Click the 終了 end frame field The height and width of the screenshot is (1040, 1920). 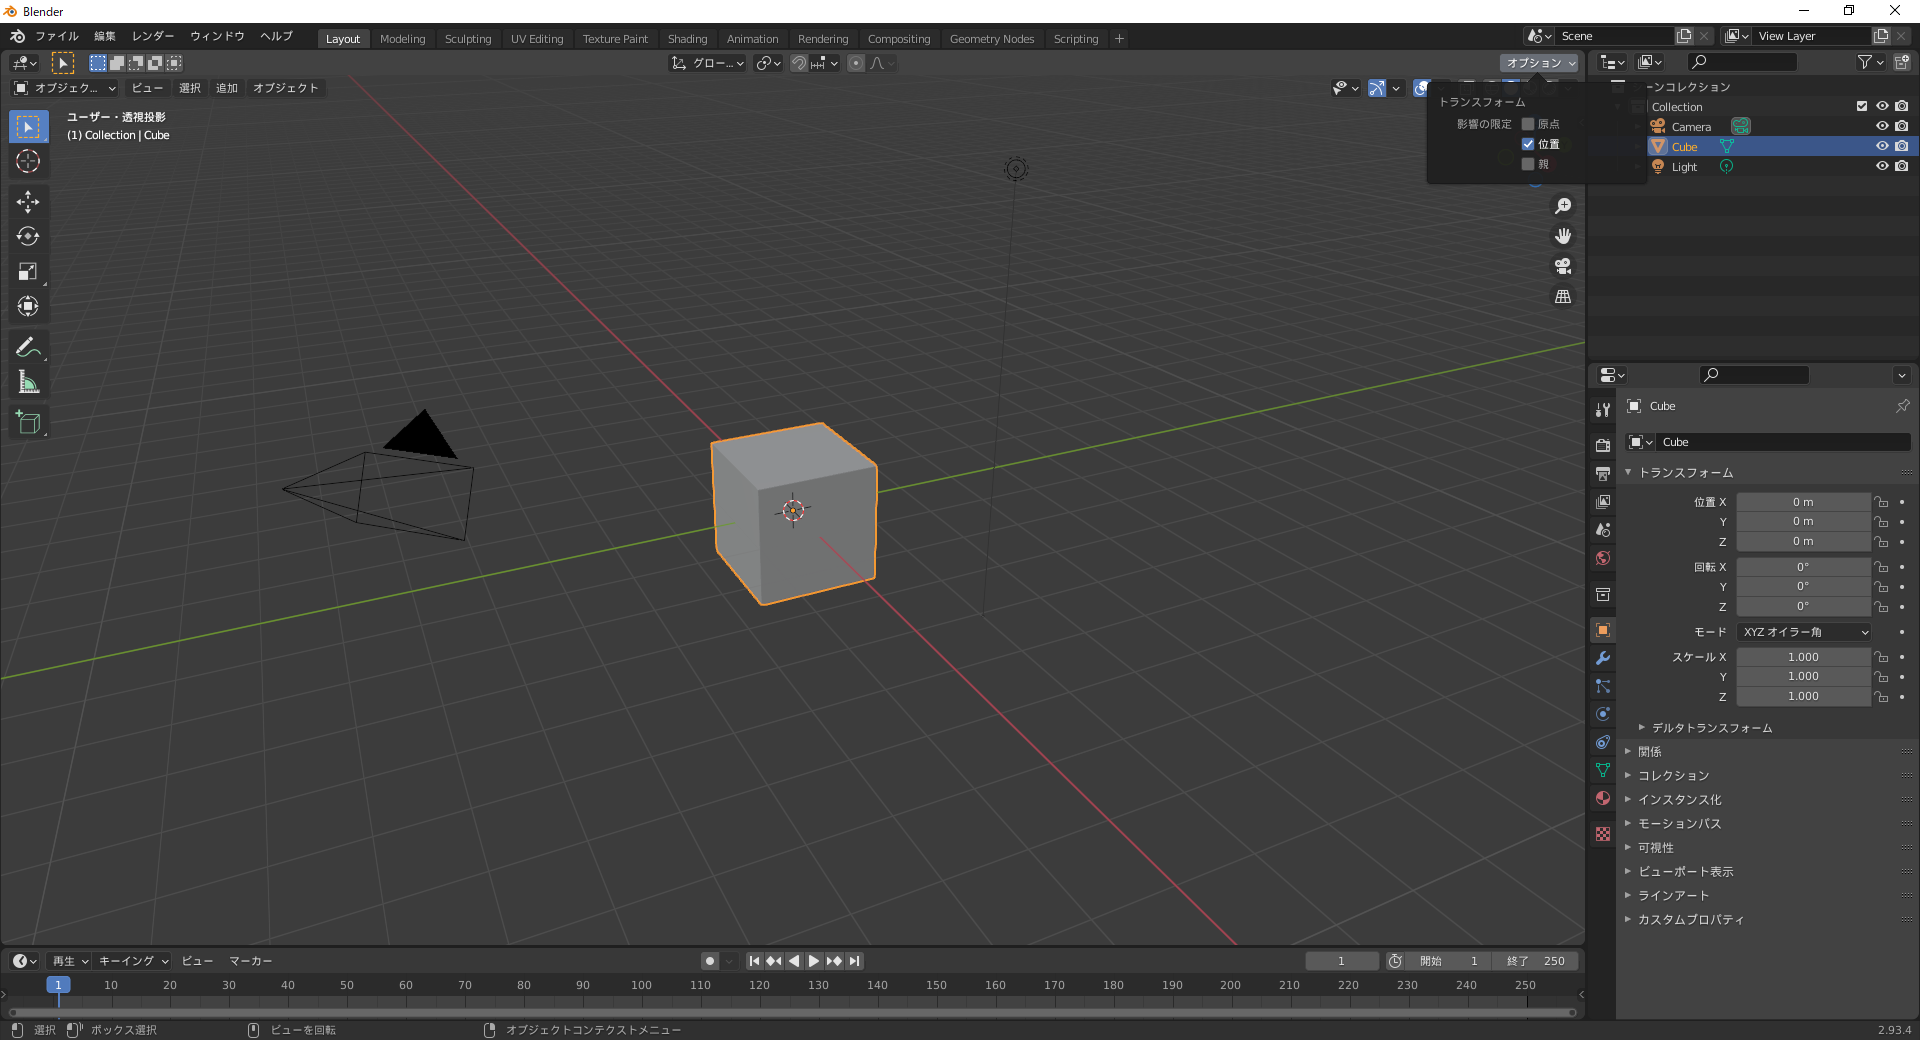pos(1535,961)
